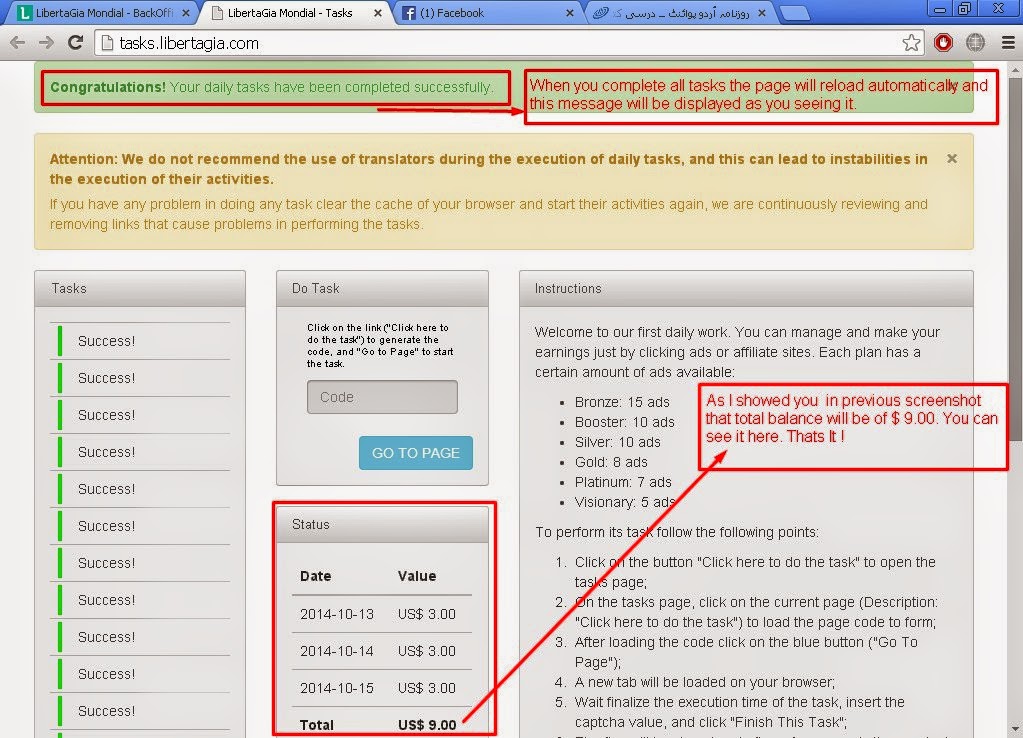The width and height of the screenshot is (1023, 738).
Task: Restore down the browser window
Action: click(965, 9)
